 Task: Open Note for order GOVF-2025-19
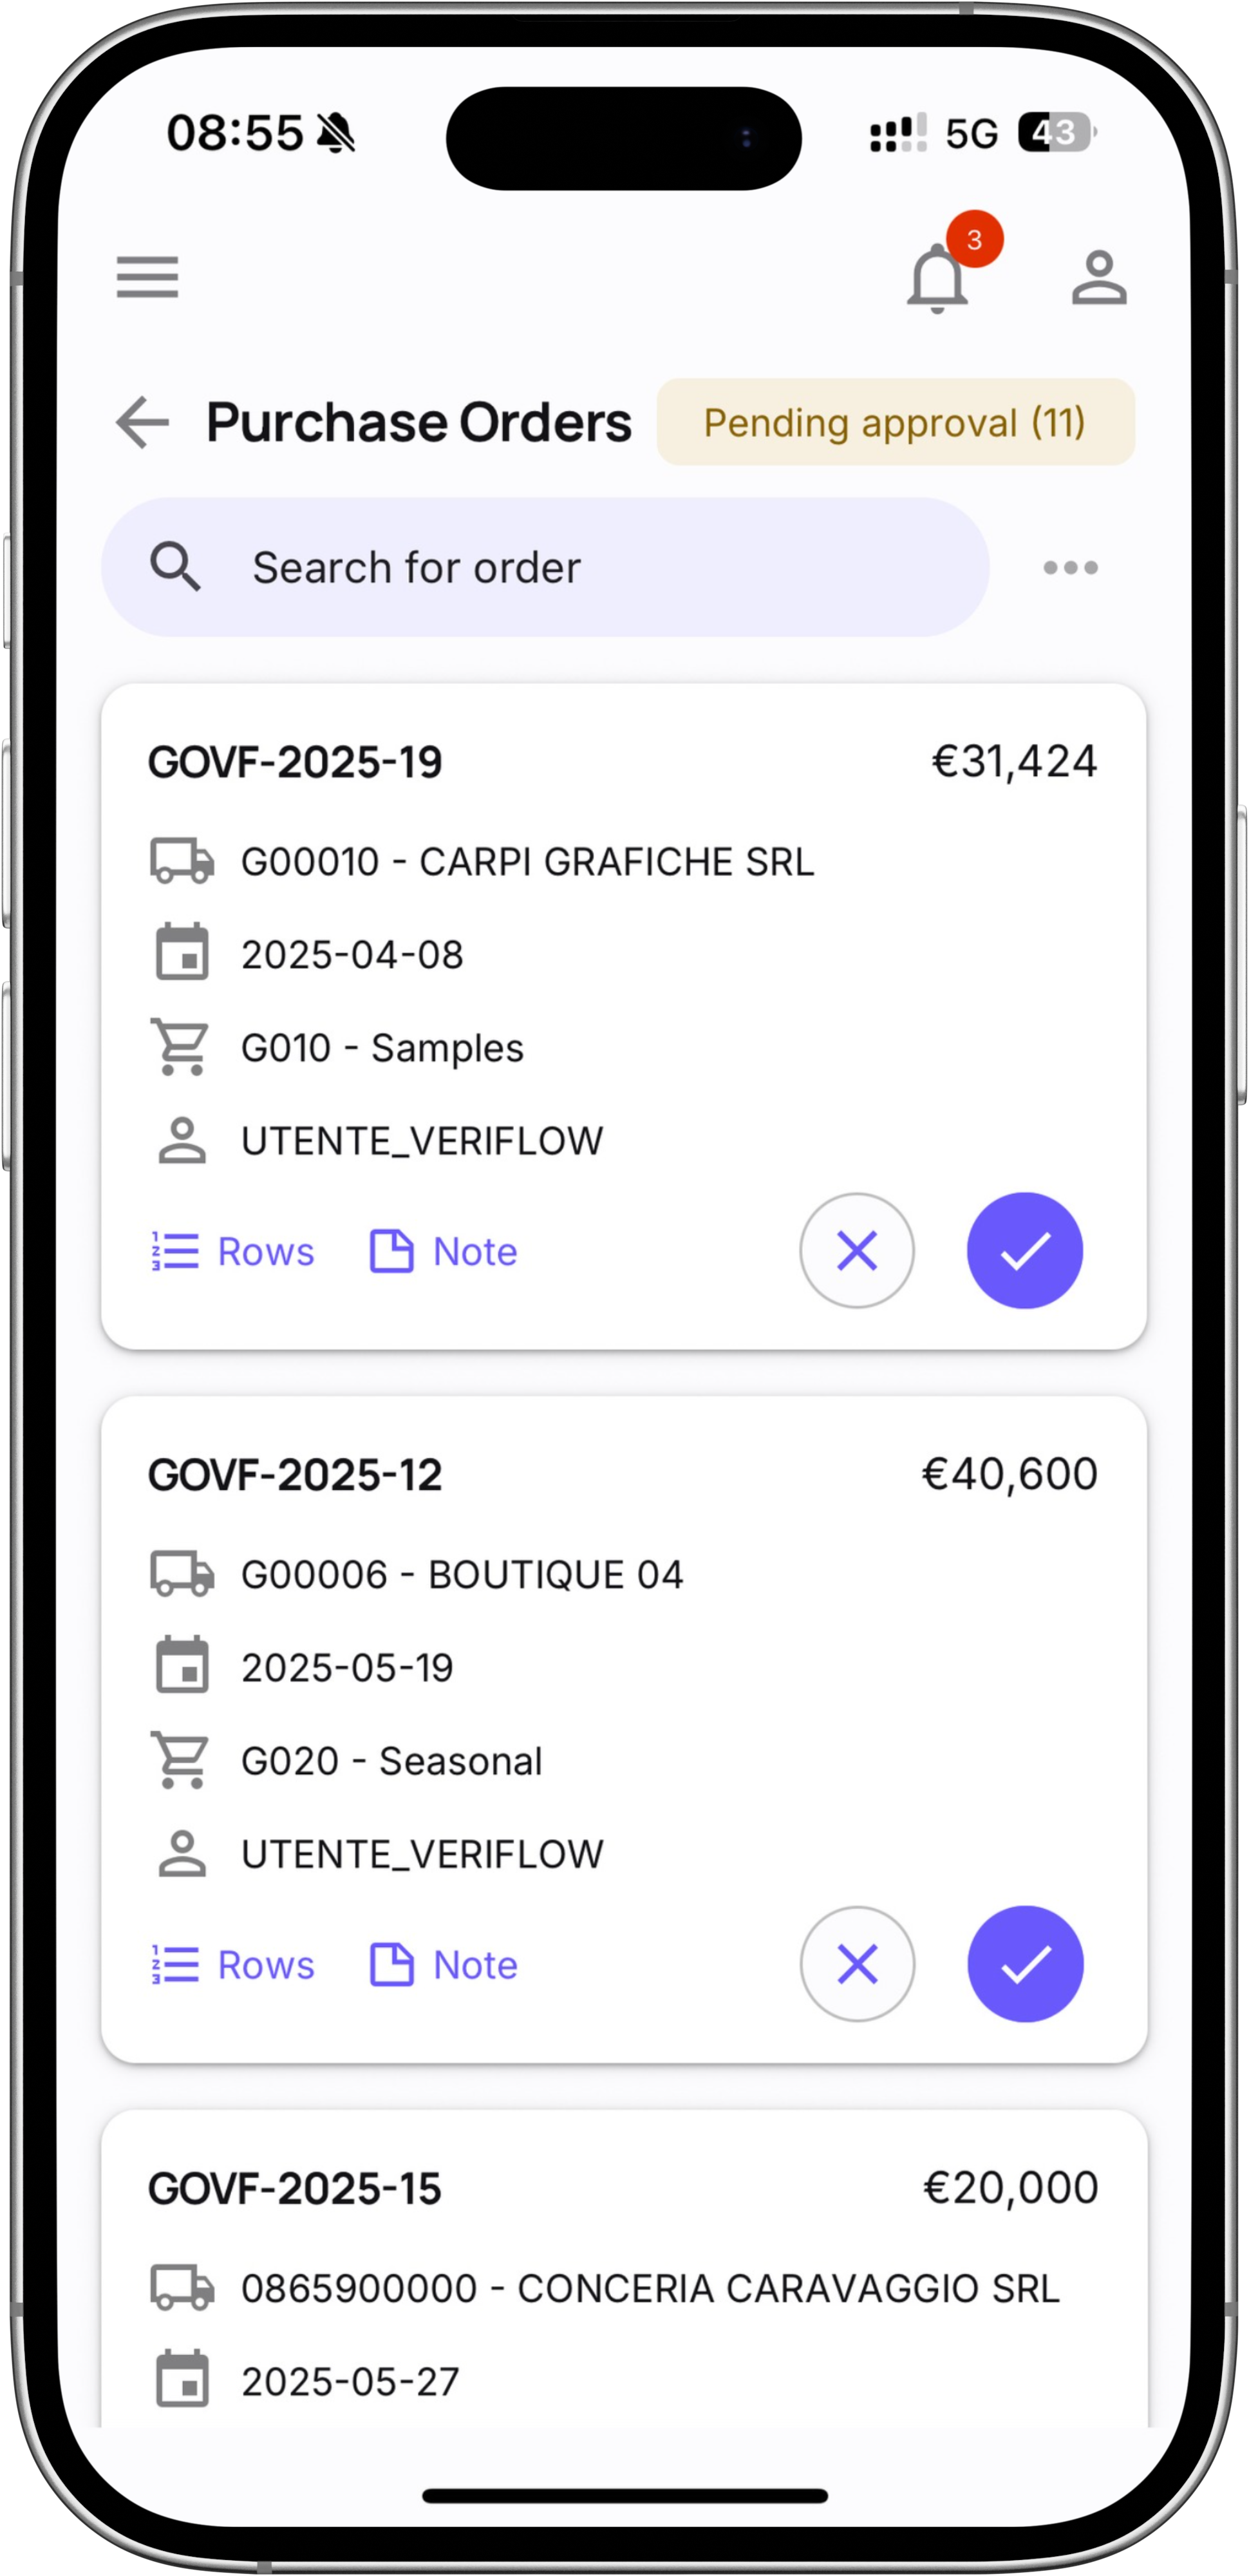(x=444, y=1252)
